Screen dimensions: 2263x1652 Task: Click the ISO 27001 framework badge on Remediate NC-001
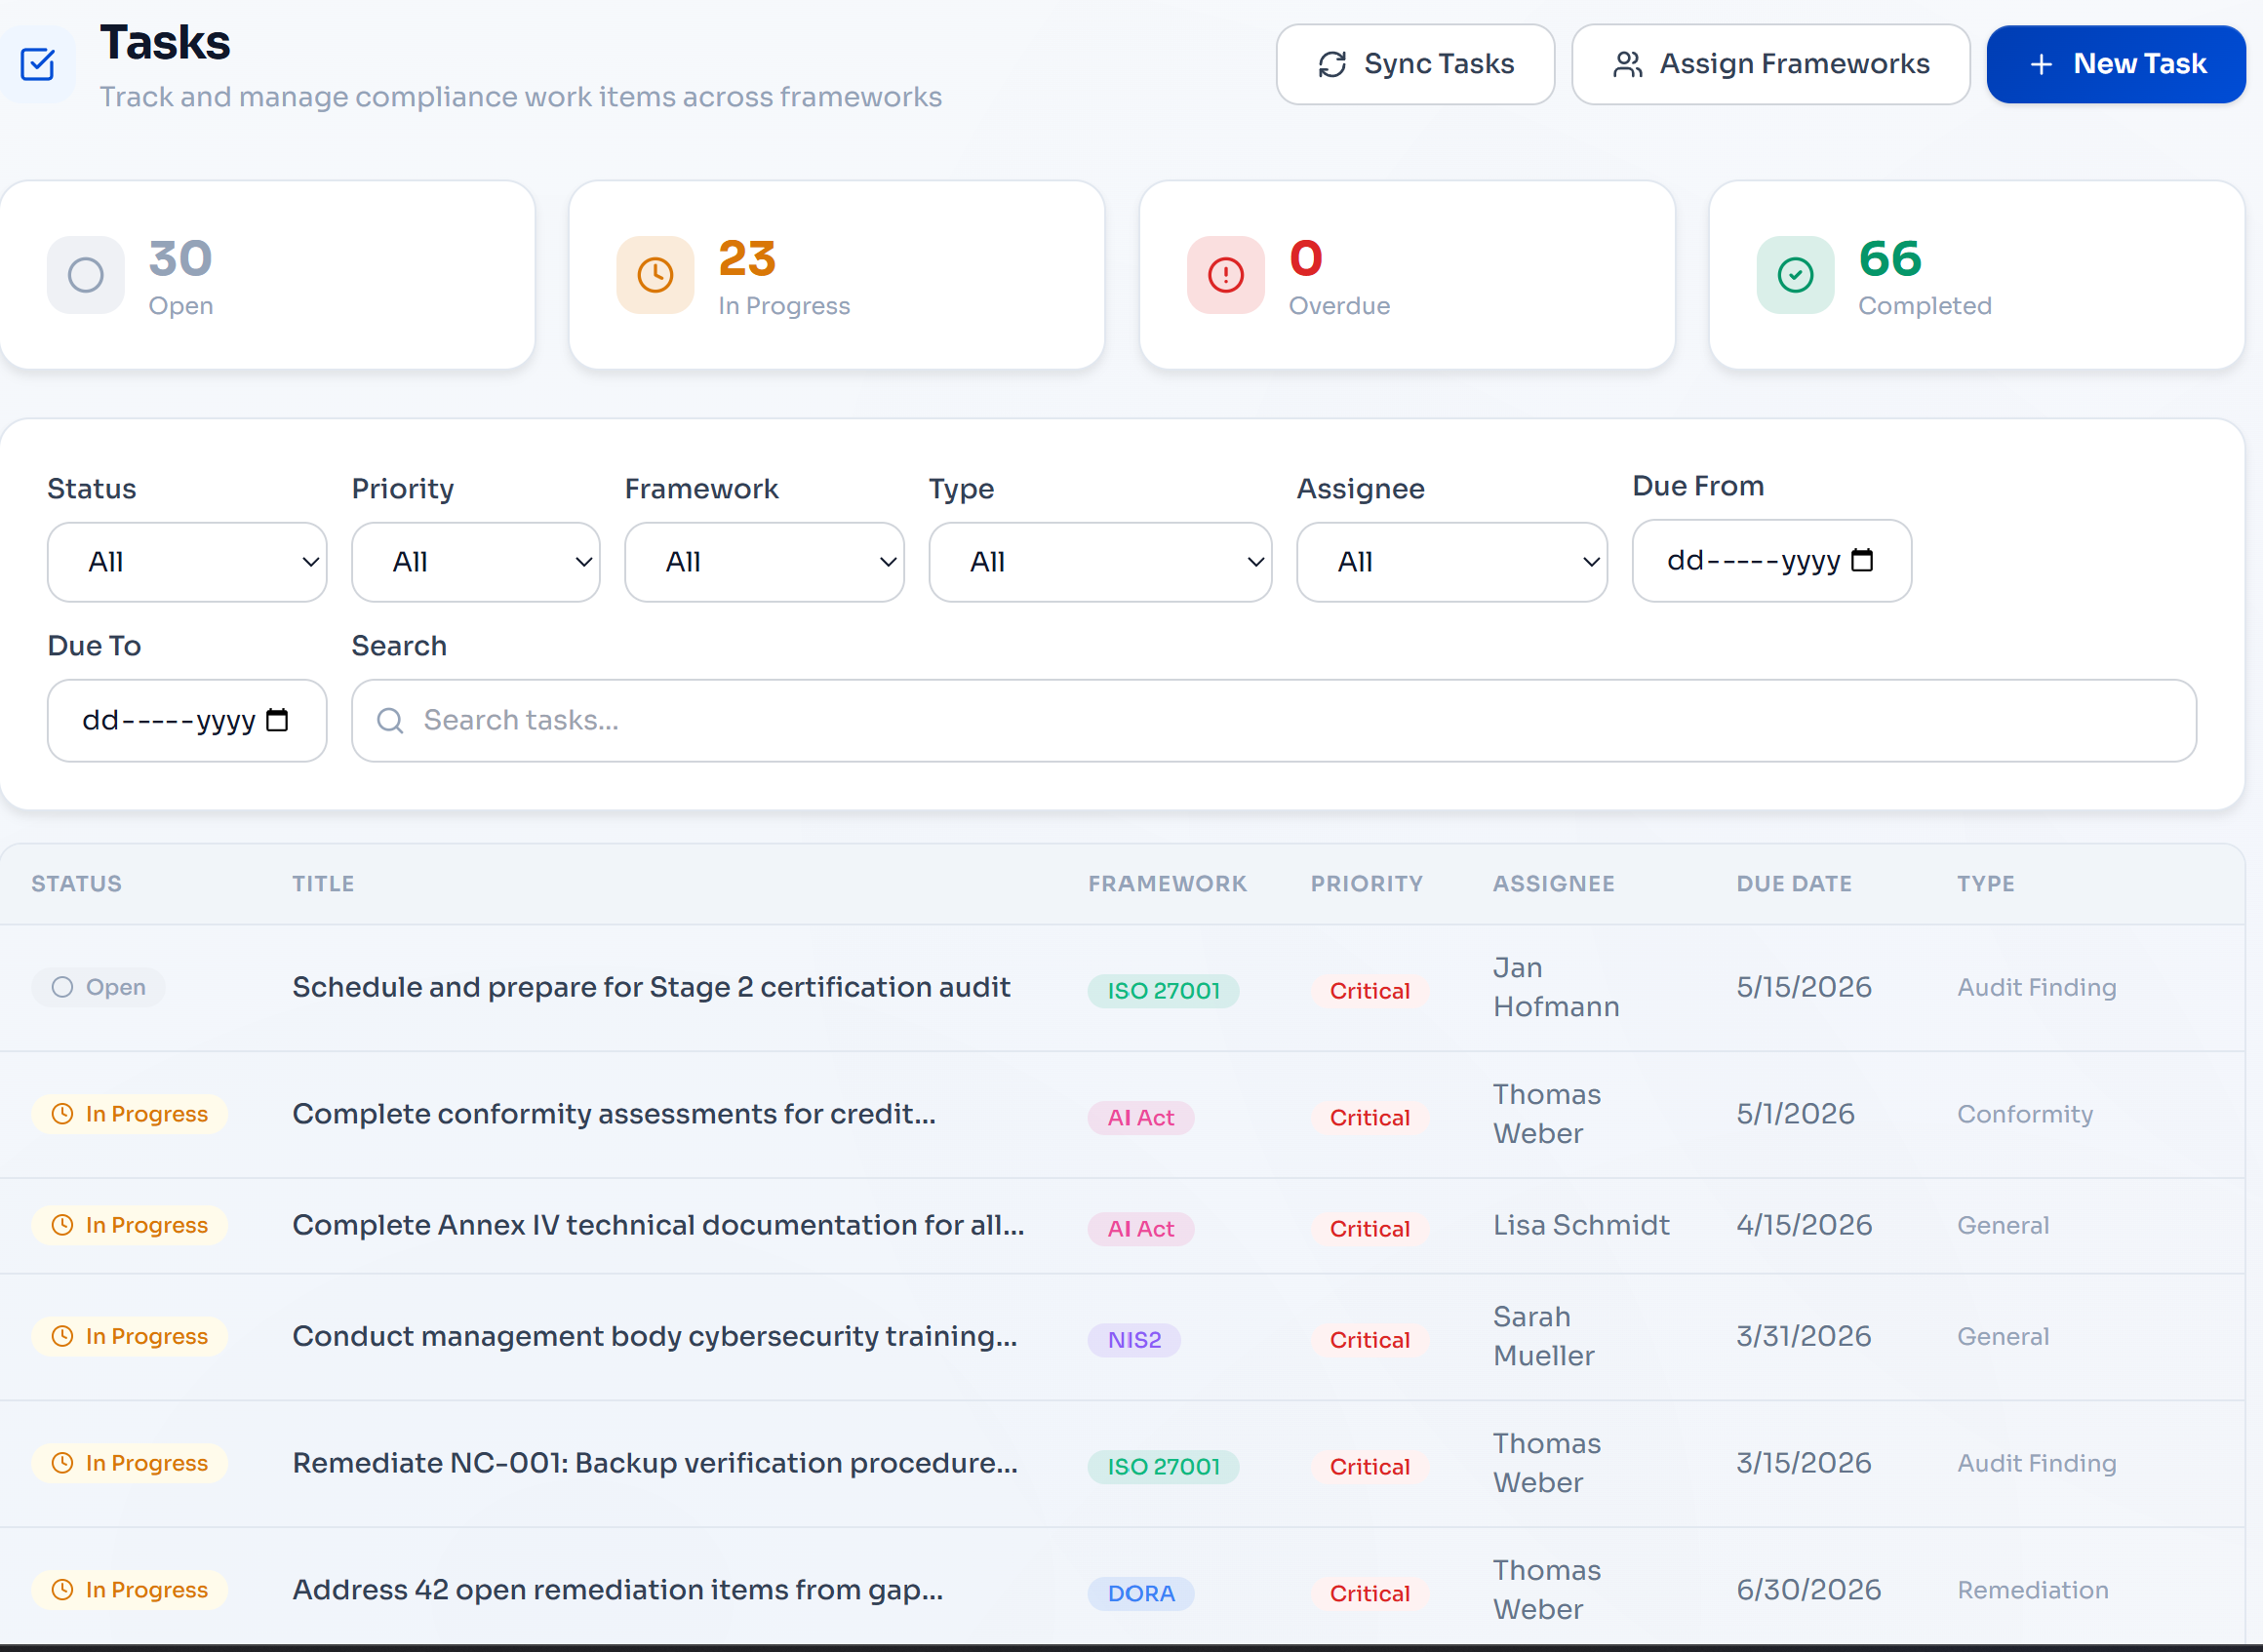(1163, 1466)
